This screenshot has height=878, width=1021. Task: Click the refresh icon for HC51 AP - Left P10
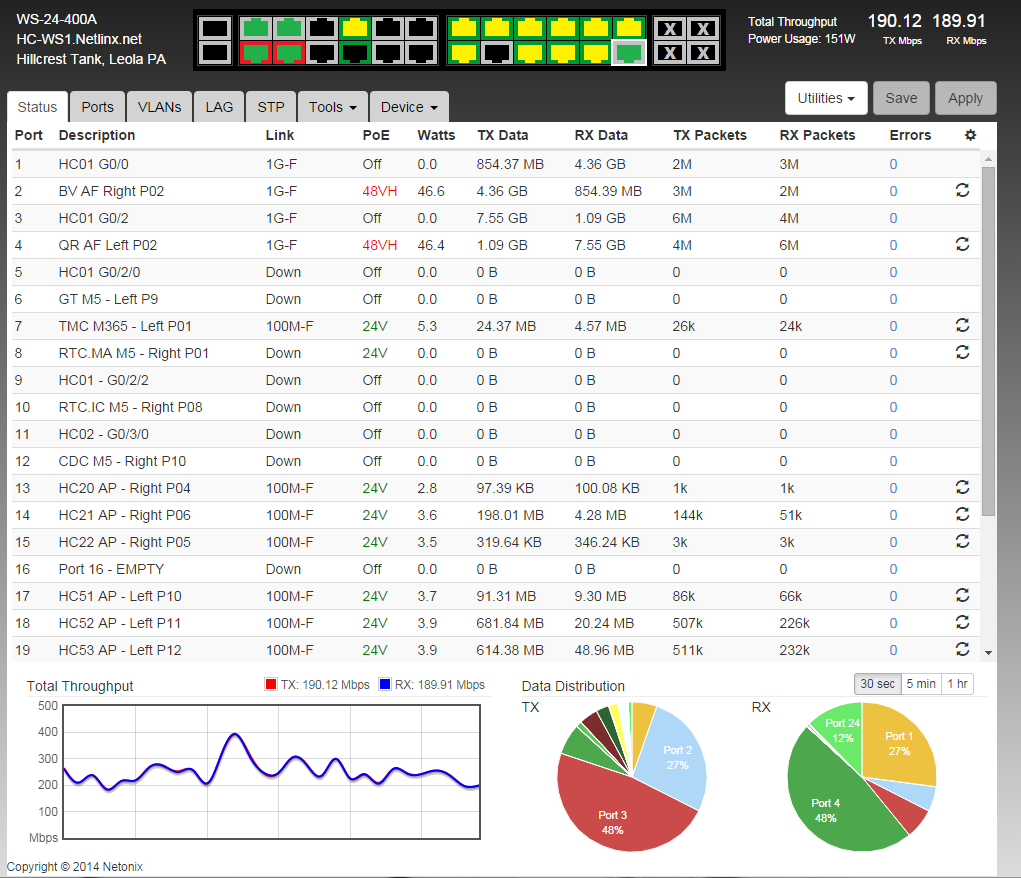pyautogui.click(x=962, y=595)
